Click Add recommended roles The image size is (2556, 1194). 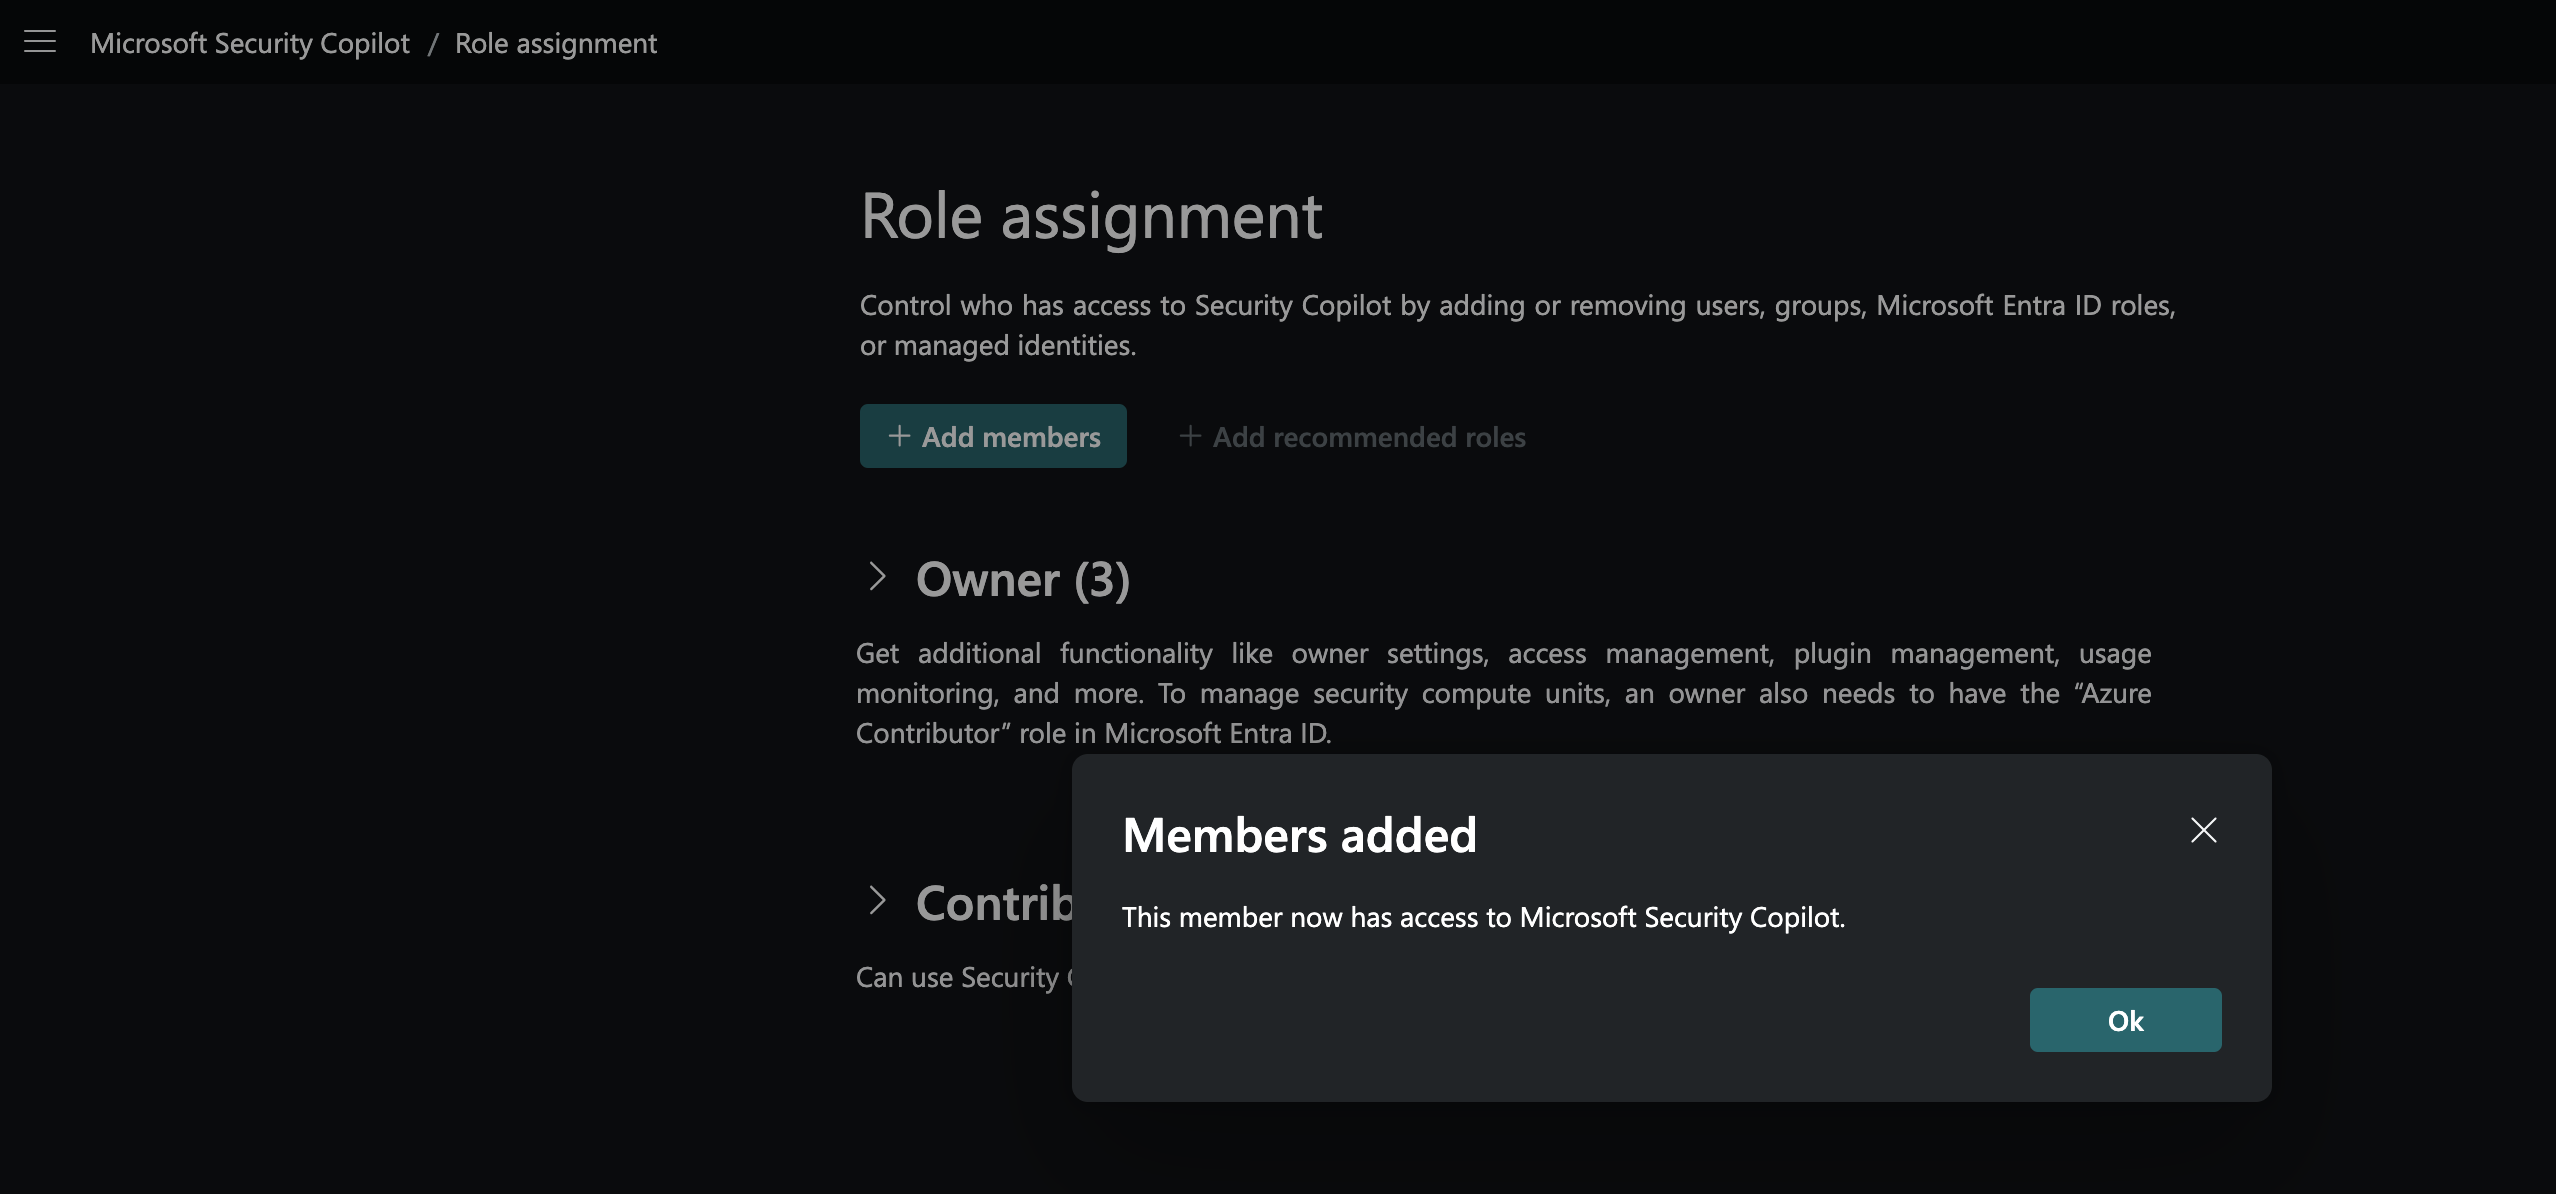pyautogui.click(x=1368, y=437)
